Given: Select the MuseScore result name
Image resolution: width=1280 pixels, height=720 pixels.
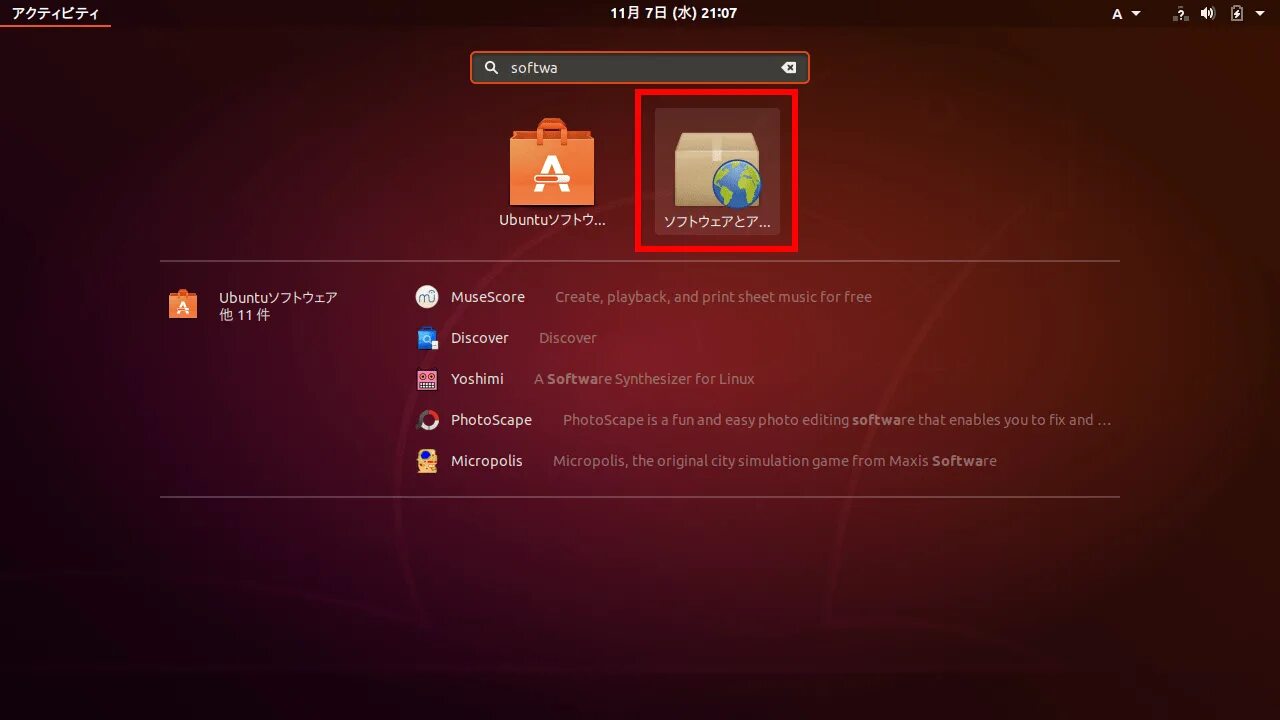Looking at the screenshot, I should tap(488, 297).
